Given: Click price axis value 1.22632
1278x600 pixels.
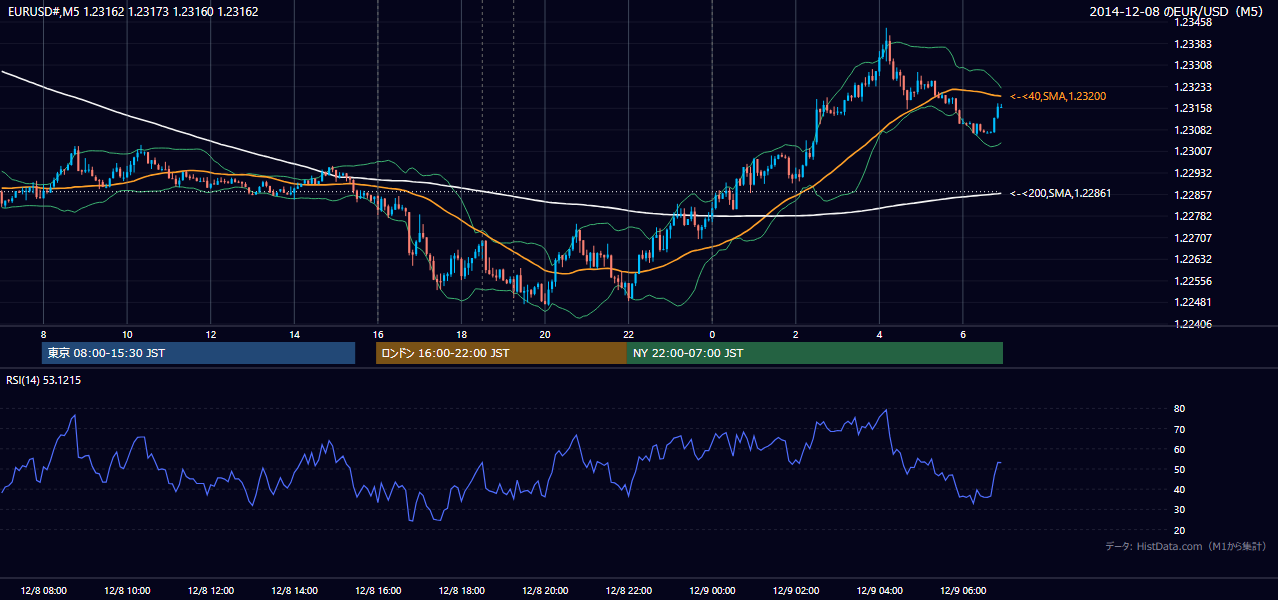Looking at the screenshot, I should click(1193, 259).
